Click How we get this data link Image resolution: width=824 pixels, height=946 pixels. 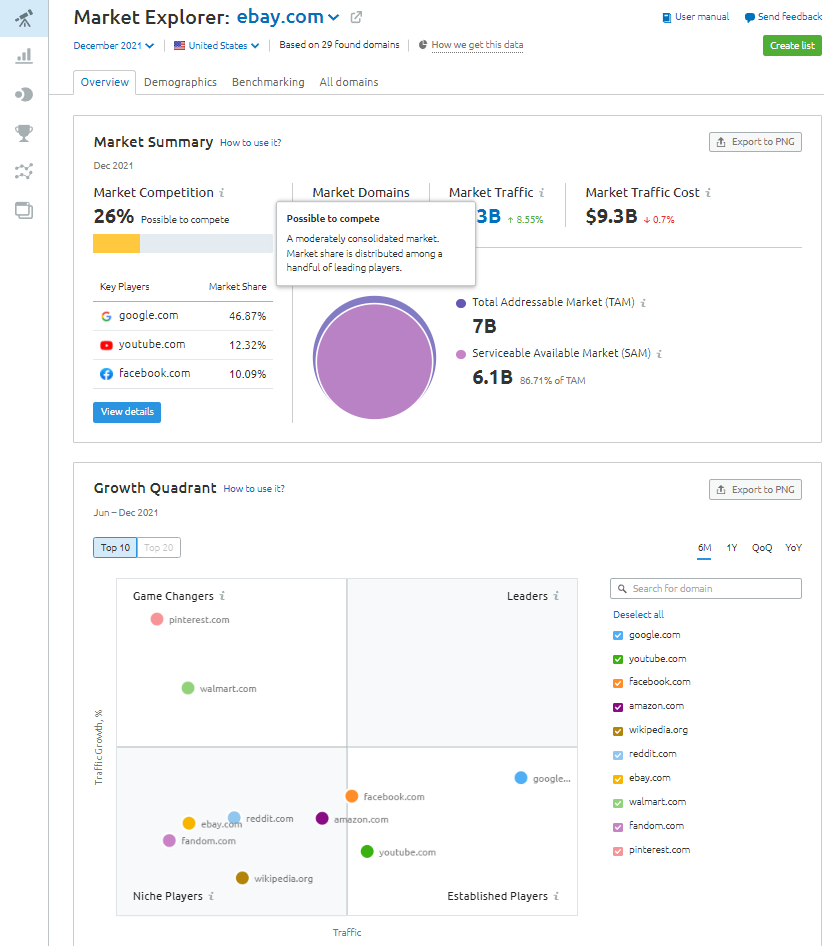477,45
